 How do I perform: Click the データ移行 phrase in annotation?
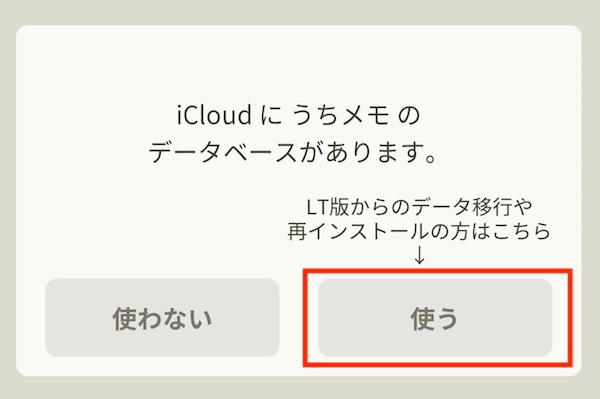(x=472, y=207)
